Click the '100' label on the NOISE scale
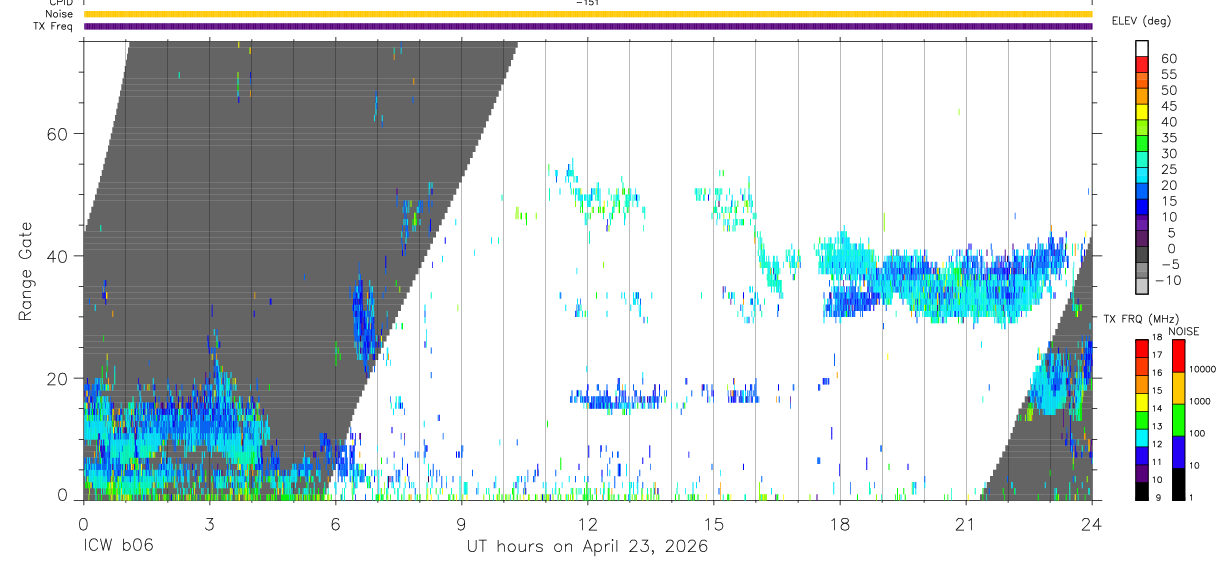Image resolution: width=1228 pixels, height=567 pixels. point(1198,433)
